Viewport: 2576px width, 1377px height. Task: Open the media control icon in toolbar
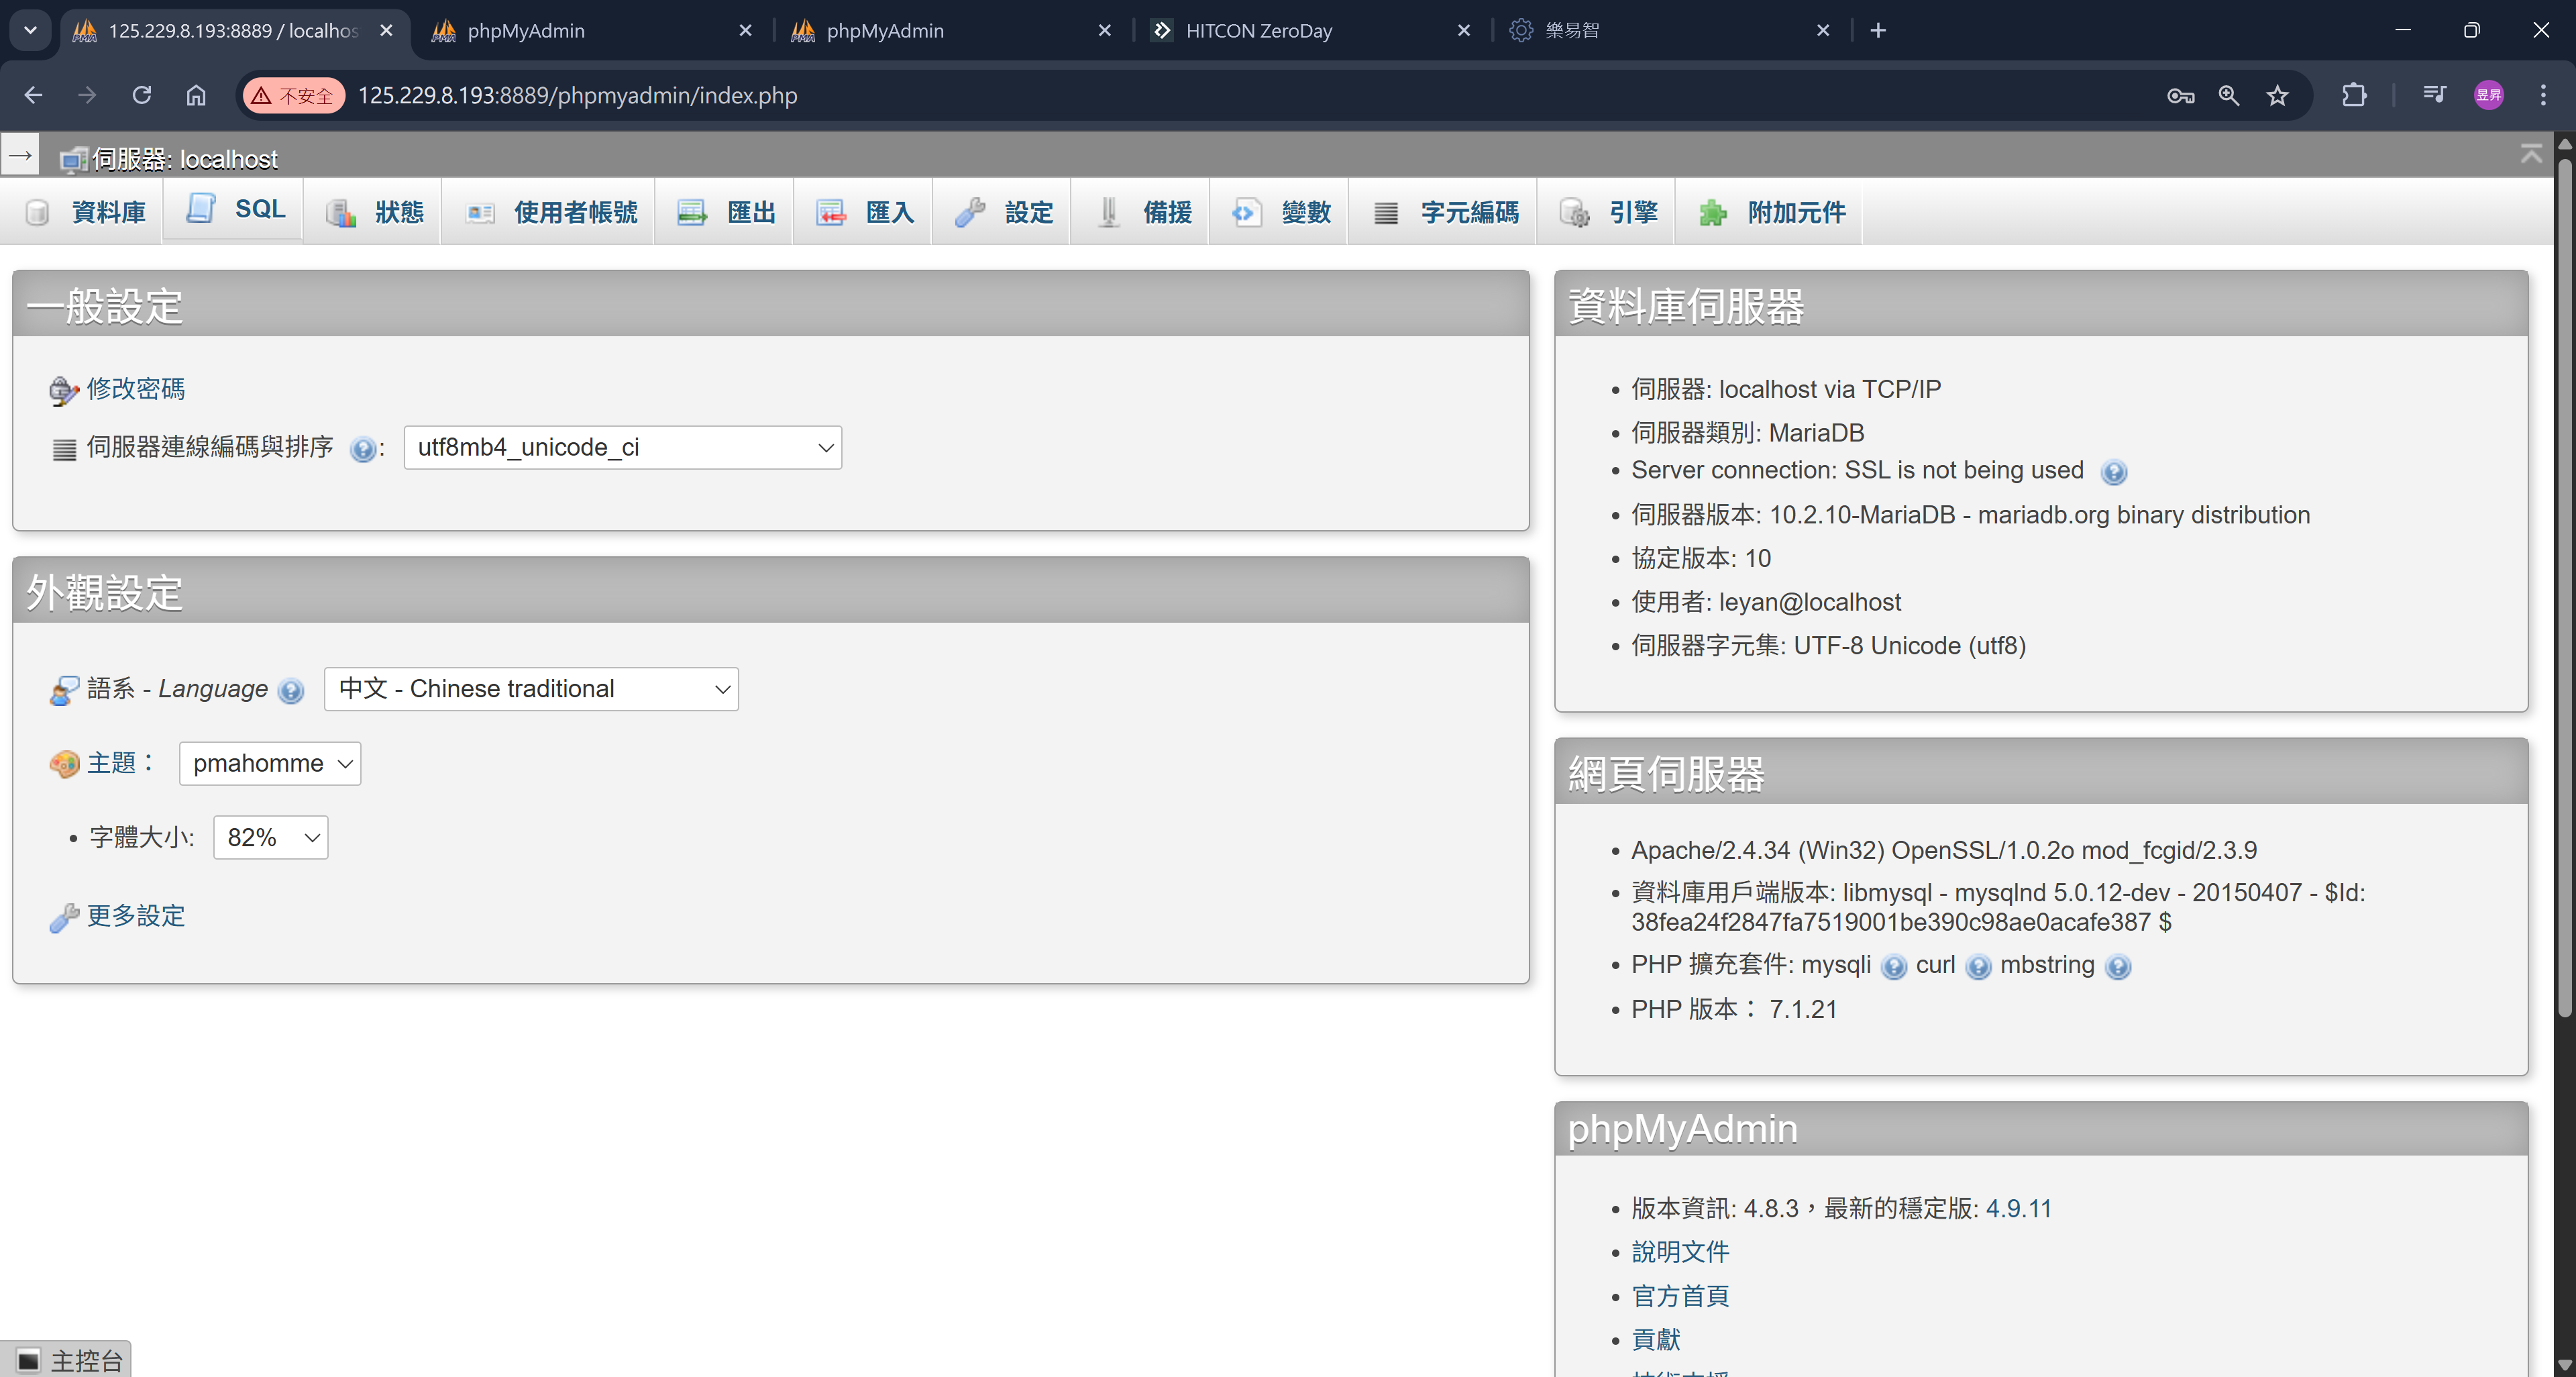[x=2435, y=95]
